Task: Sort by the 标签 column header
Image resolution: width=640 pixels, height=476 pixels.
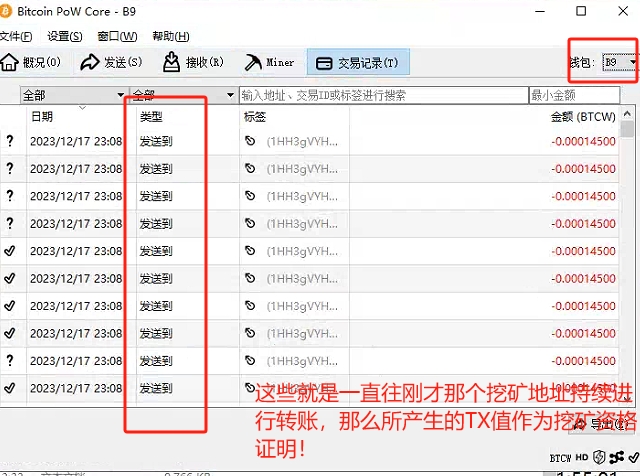Action: (x=294, y=117)
